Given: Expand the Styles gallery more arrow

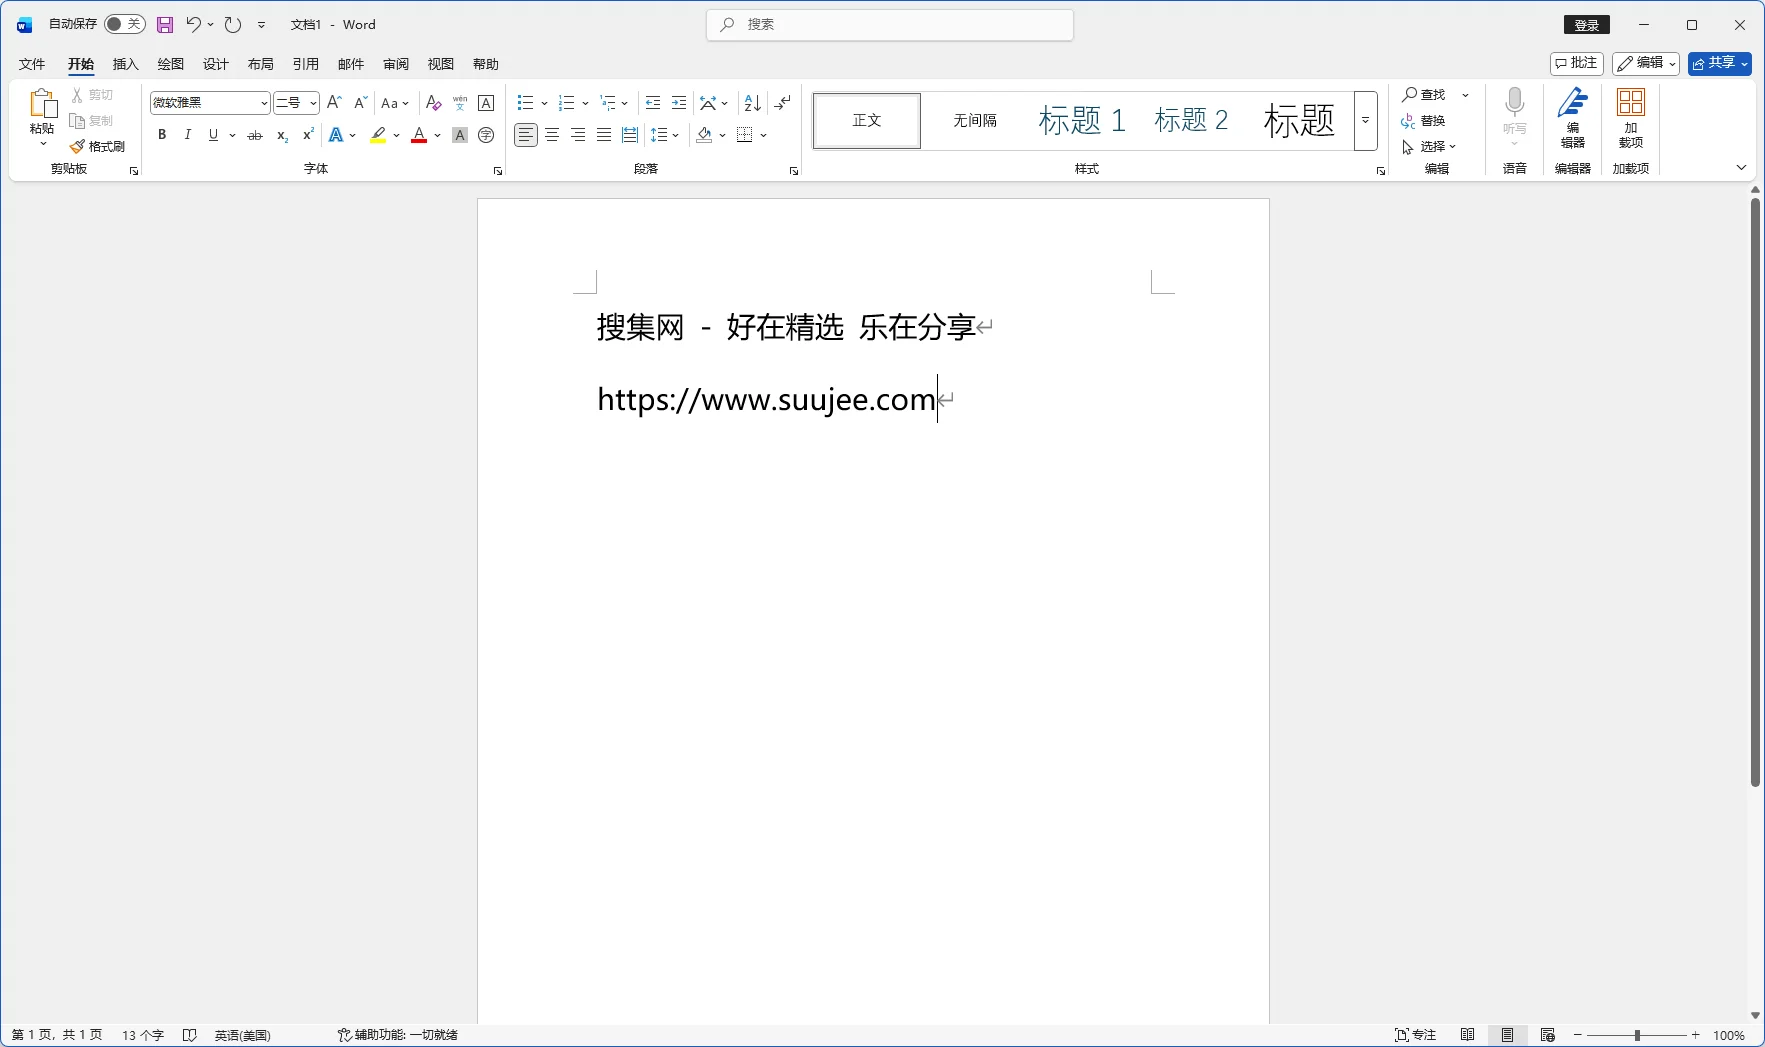Looking at the screenshot, I should point(1365,120).
